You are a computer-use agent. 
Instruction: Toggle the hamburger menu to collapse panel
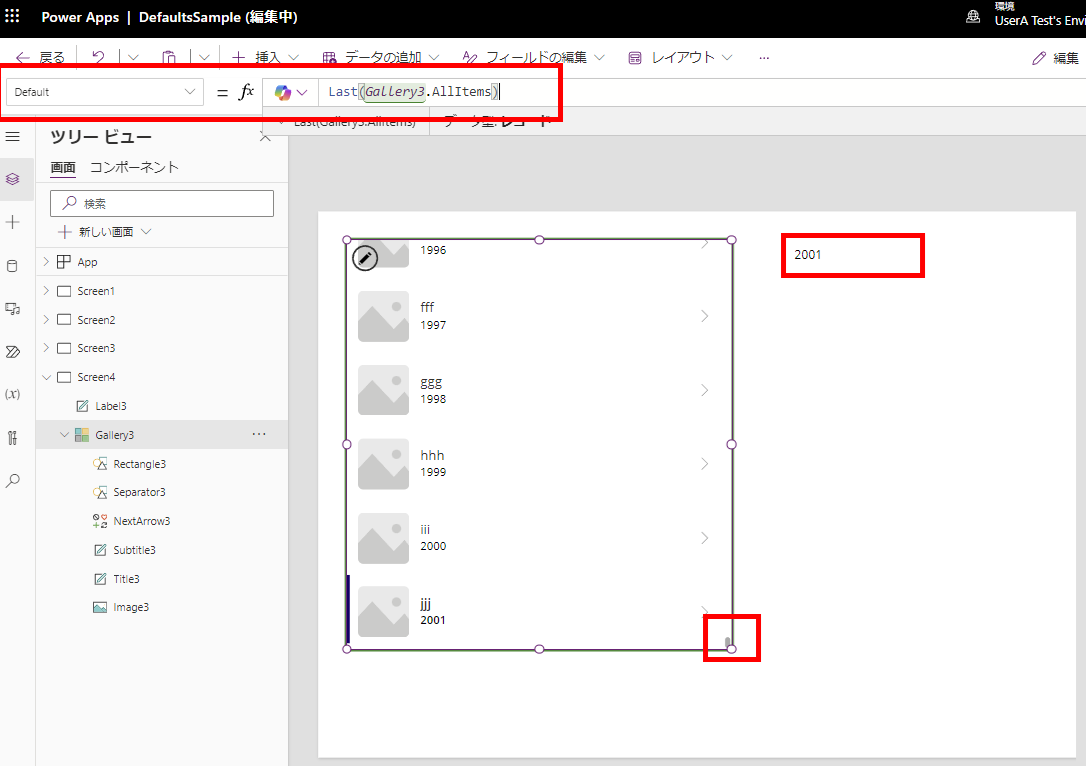(13, 136)
